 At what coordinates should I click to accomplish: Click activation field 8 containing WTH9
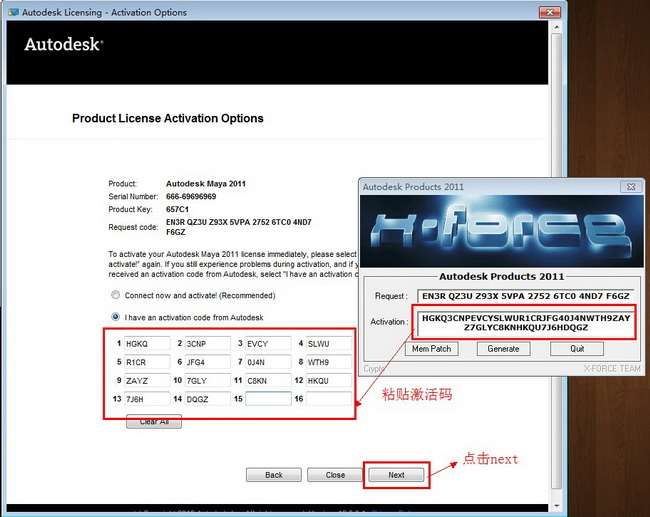point(329,362)
